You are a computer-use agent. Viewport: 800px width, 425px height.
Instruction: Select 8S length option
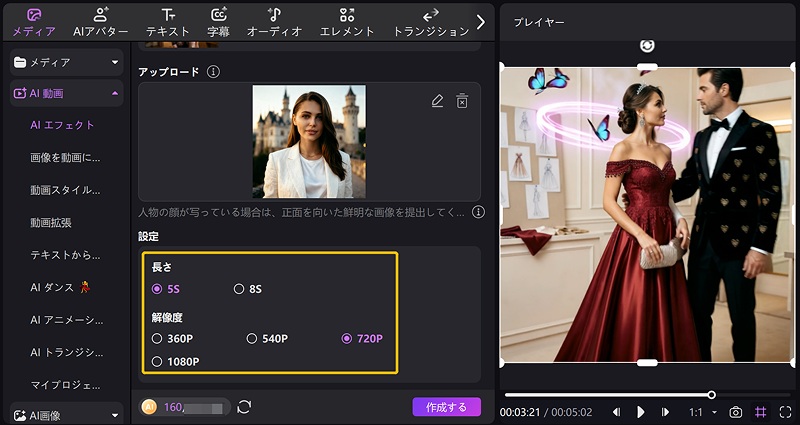point(247,289)
